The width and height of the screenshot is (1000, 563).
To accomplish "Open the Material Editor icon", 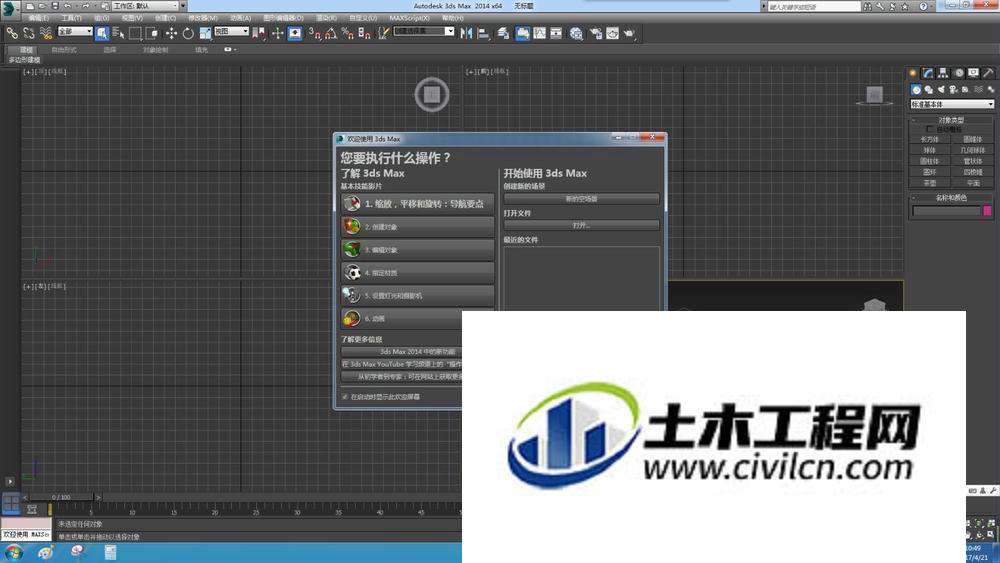I will coord(577,33).
